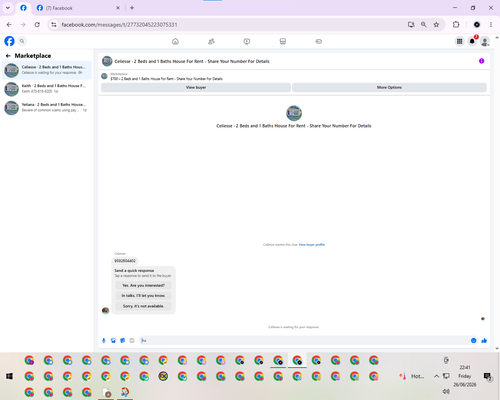This screenshot has height=400, width=500.
Task: Click the View buyer button
Action: 196,87
